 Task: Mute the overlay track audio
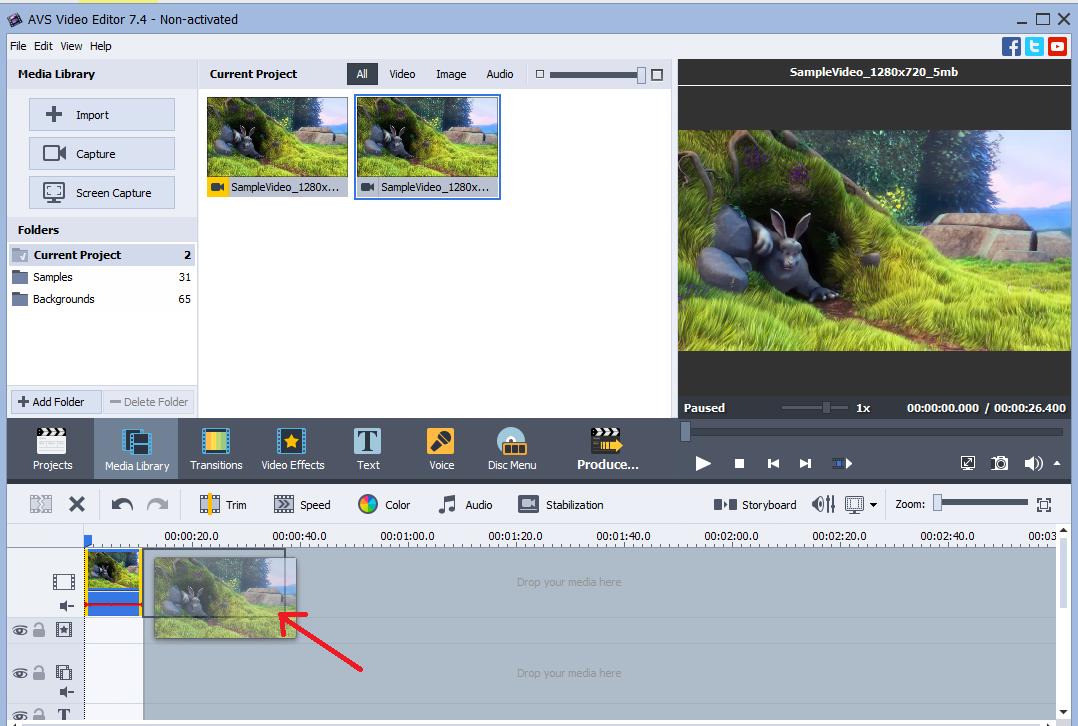click(66, 692)
